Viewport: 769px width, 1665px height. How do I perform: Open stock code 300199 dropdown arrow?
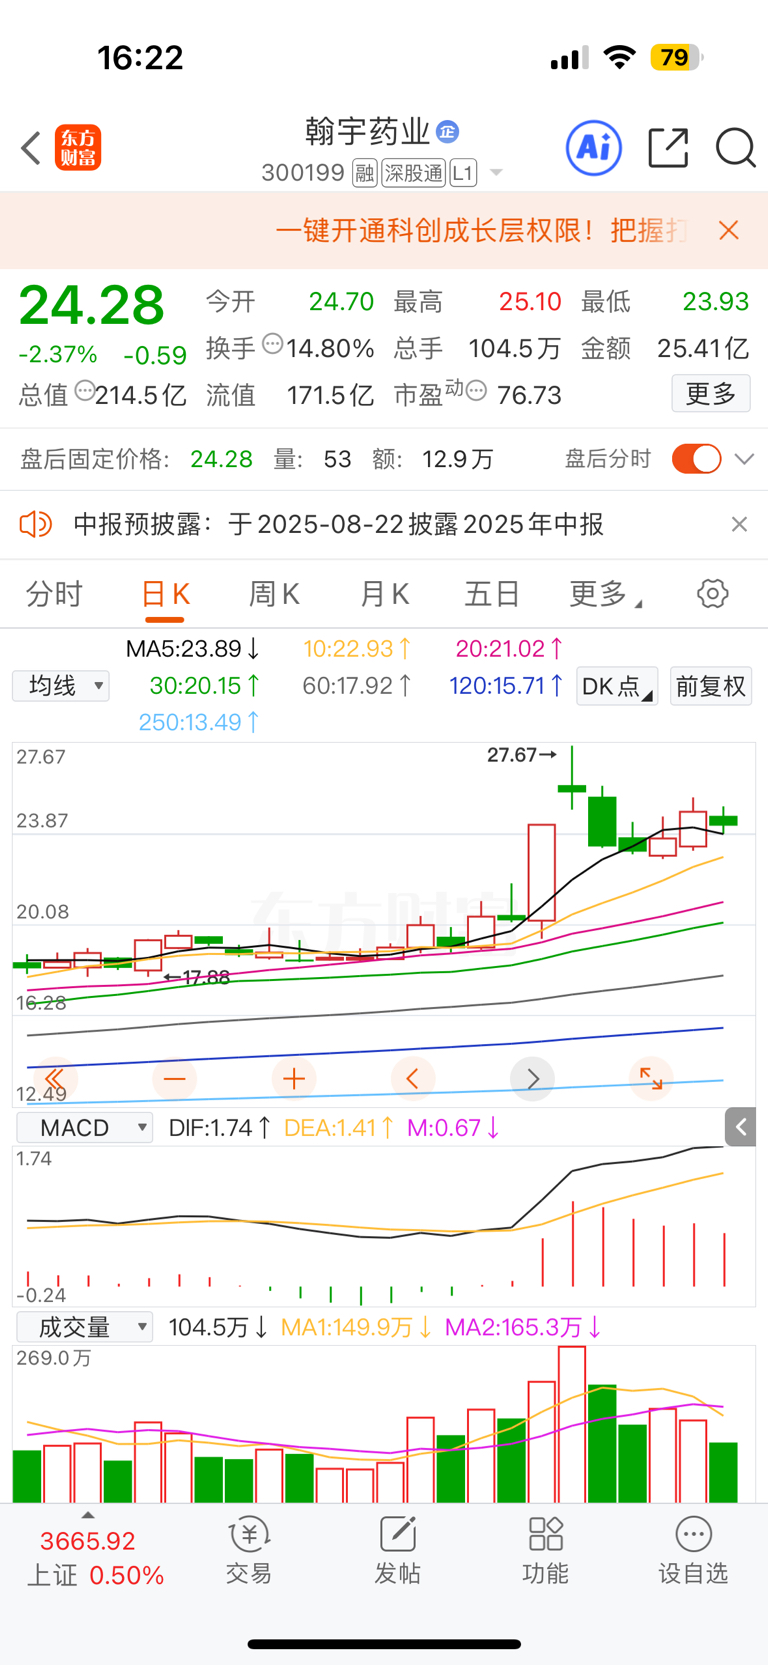click(x=496, y=174)
